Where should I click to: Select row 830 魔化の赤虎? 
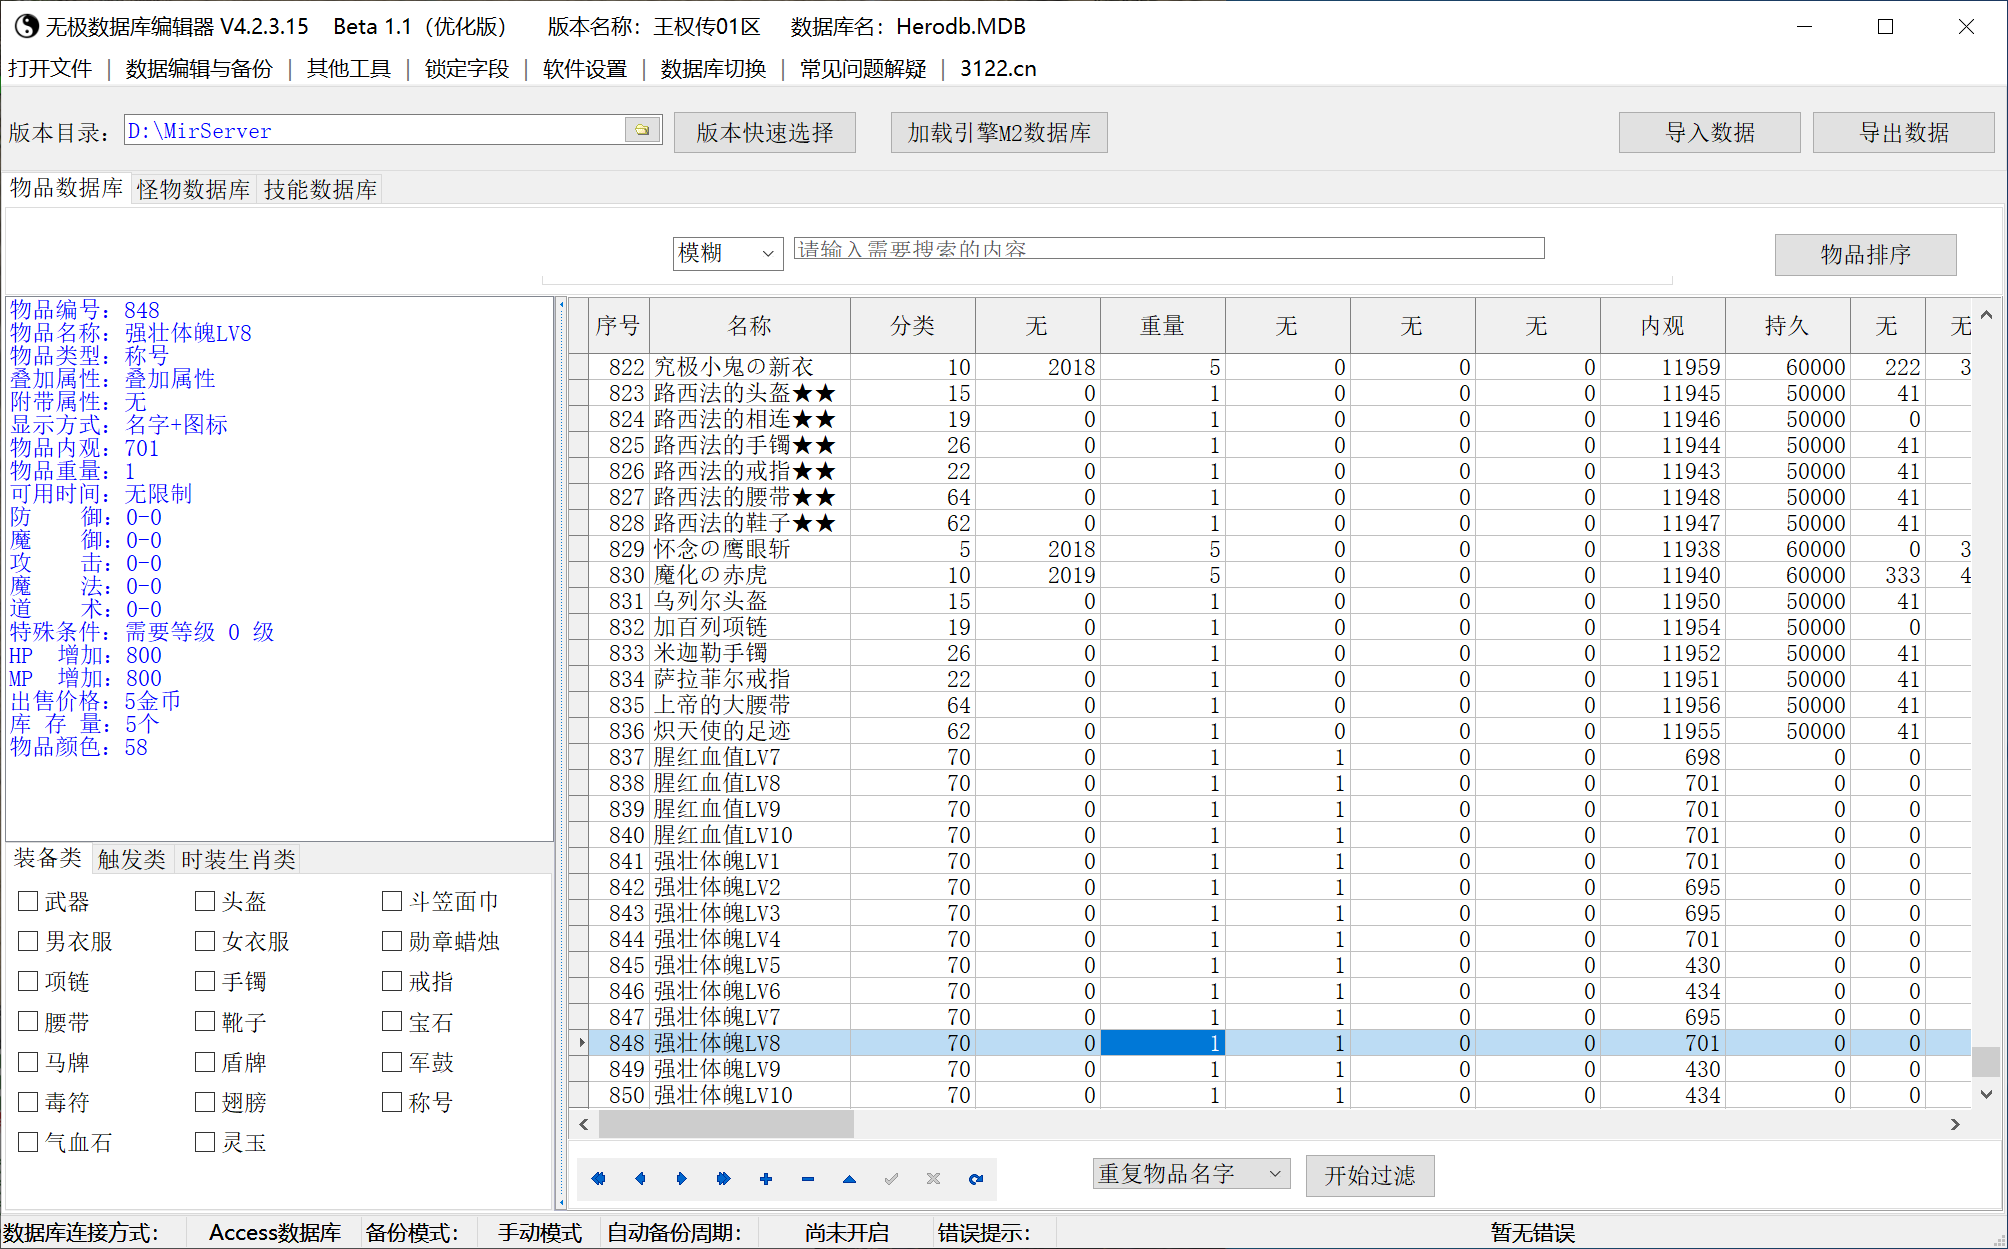coord(1270,575)
